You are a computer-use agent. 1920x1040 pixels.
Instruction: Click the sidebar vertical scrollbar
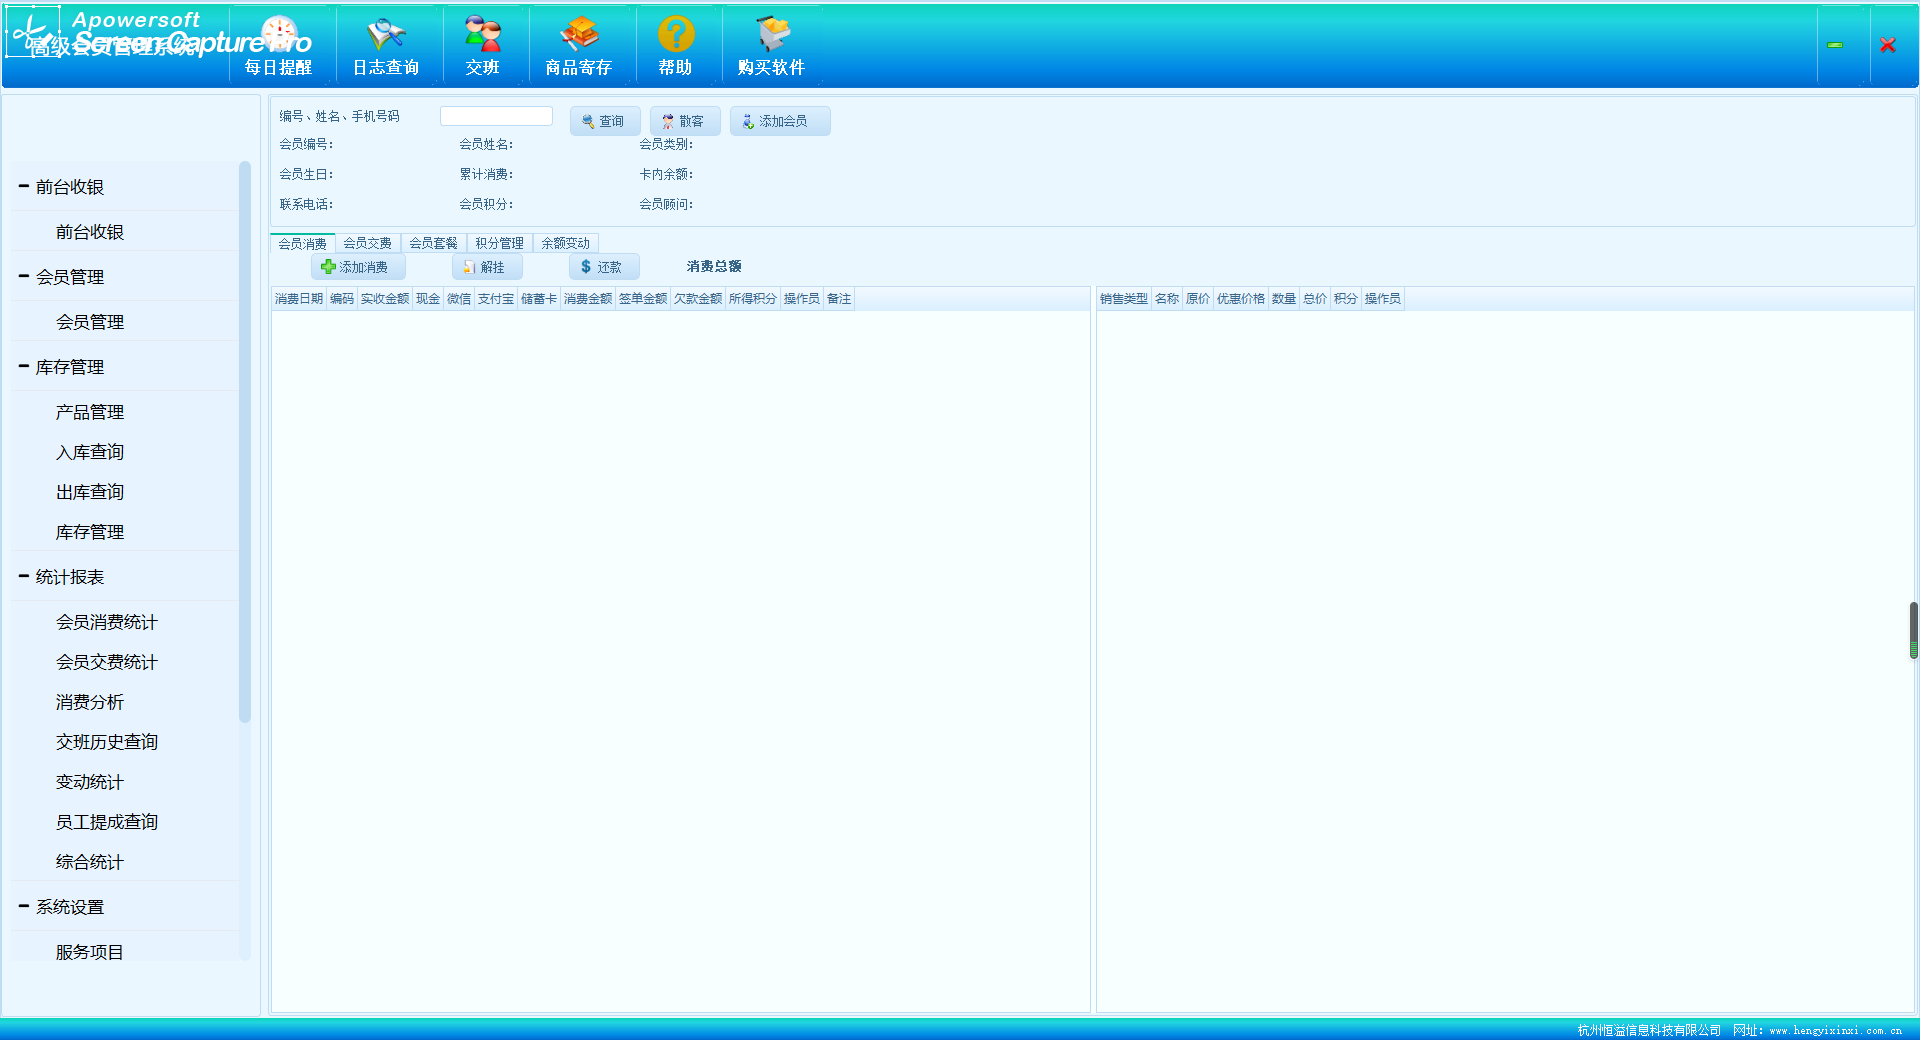pos(245,440)
